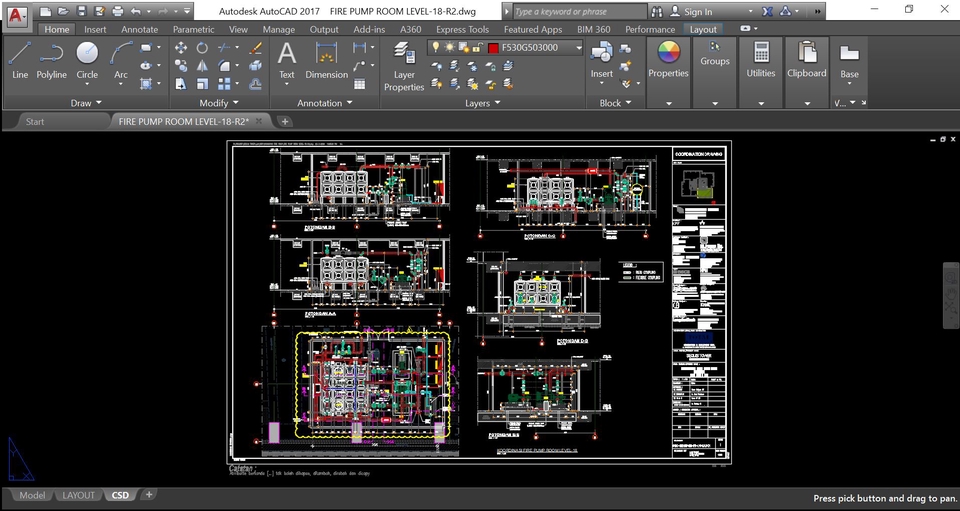
Task: Select the Stretch tool
Action: 181,84
